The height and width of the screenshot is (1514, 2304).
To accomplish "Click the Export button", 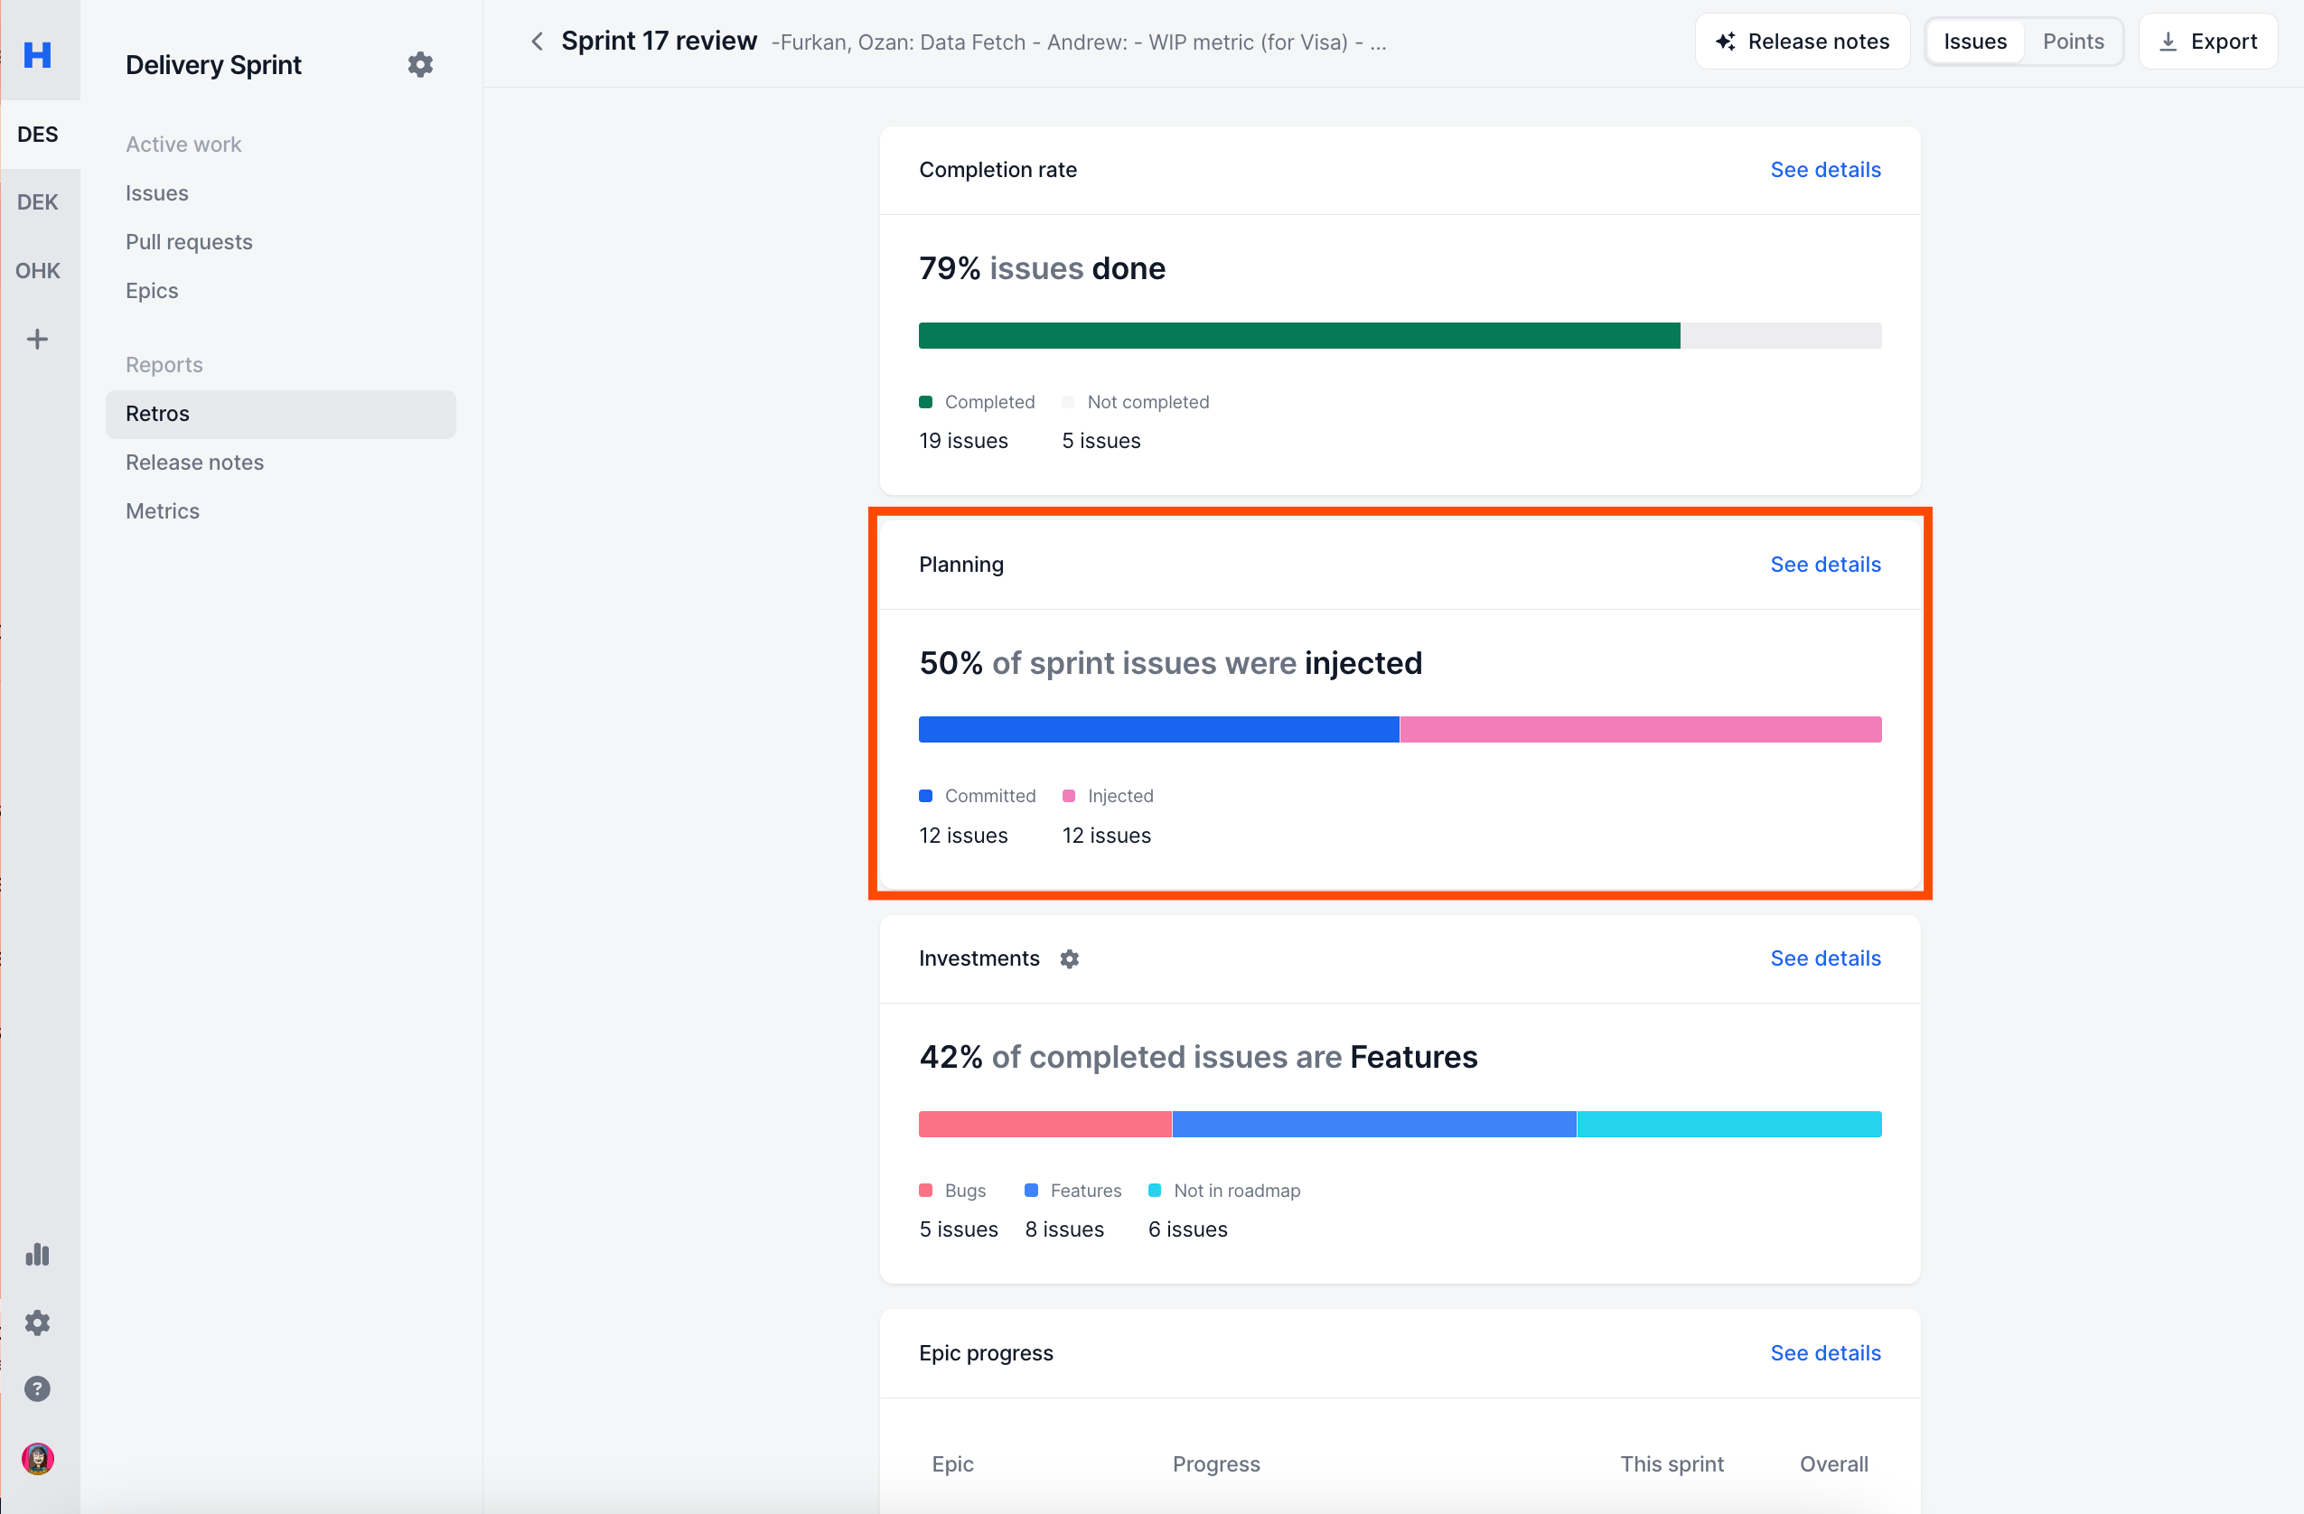I will 2207,41.
